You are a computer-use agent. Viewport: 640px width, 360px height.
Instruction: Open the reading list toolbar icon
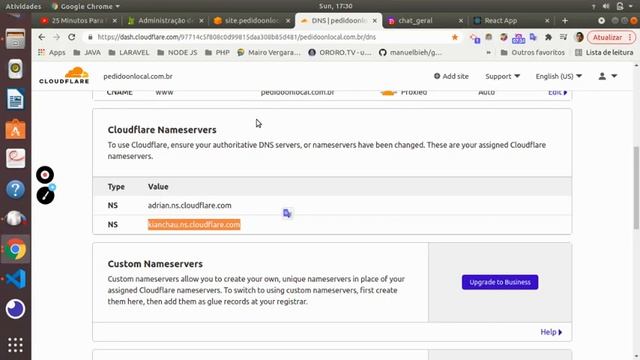[563, 37]
